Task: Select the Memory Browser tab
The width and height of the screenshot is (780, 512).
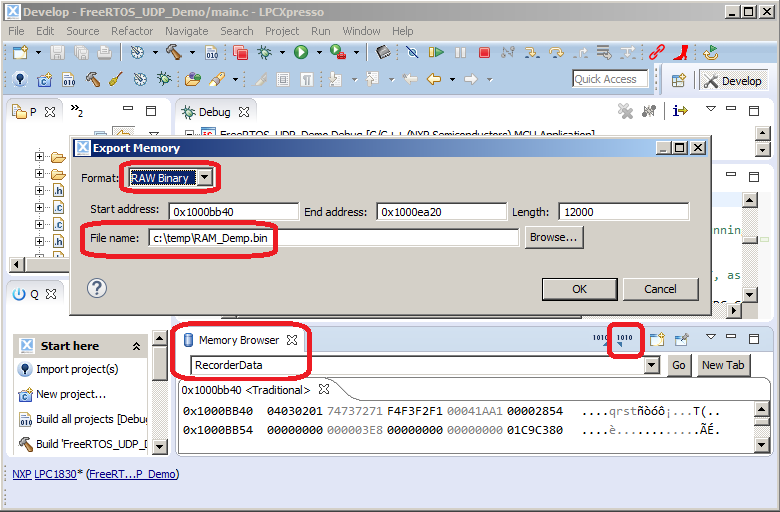Action: [238, 340]
